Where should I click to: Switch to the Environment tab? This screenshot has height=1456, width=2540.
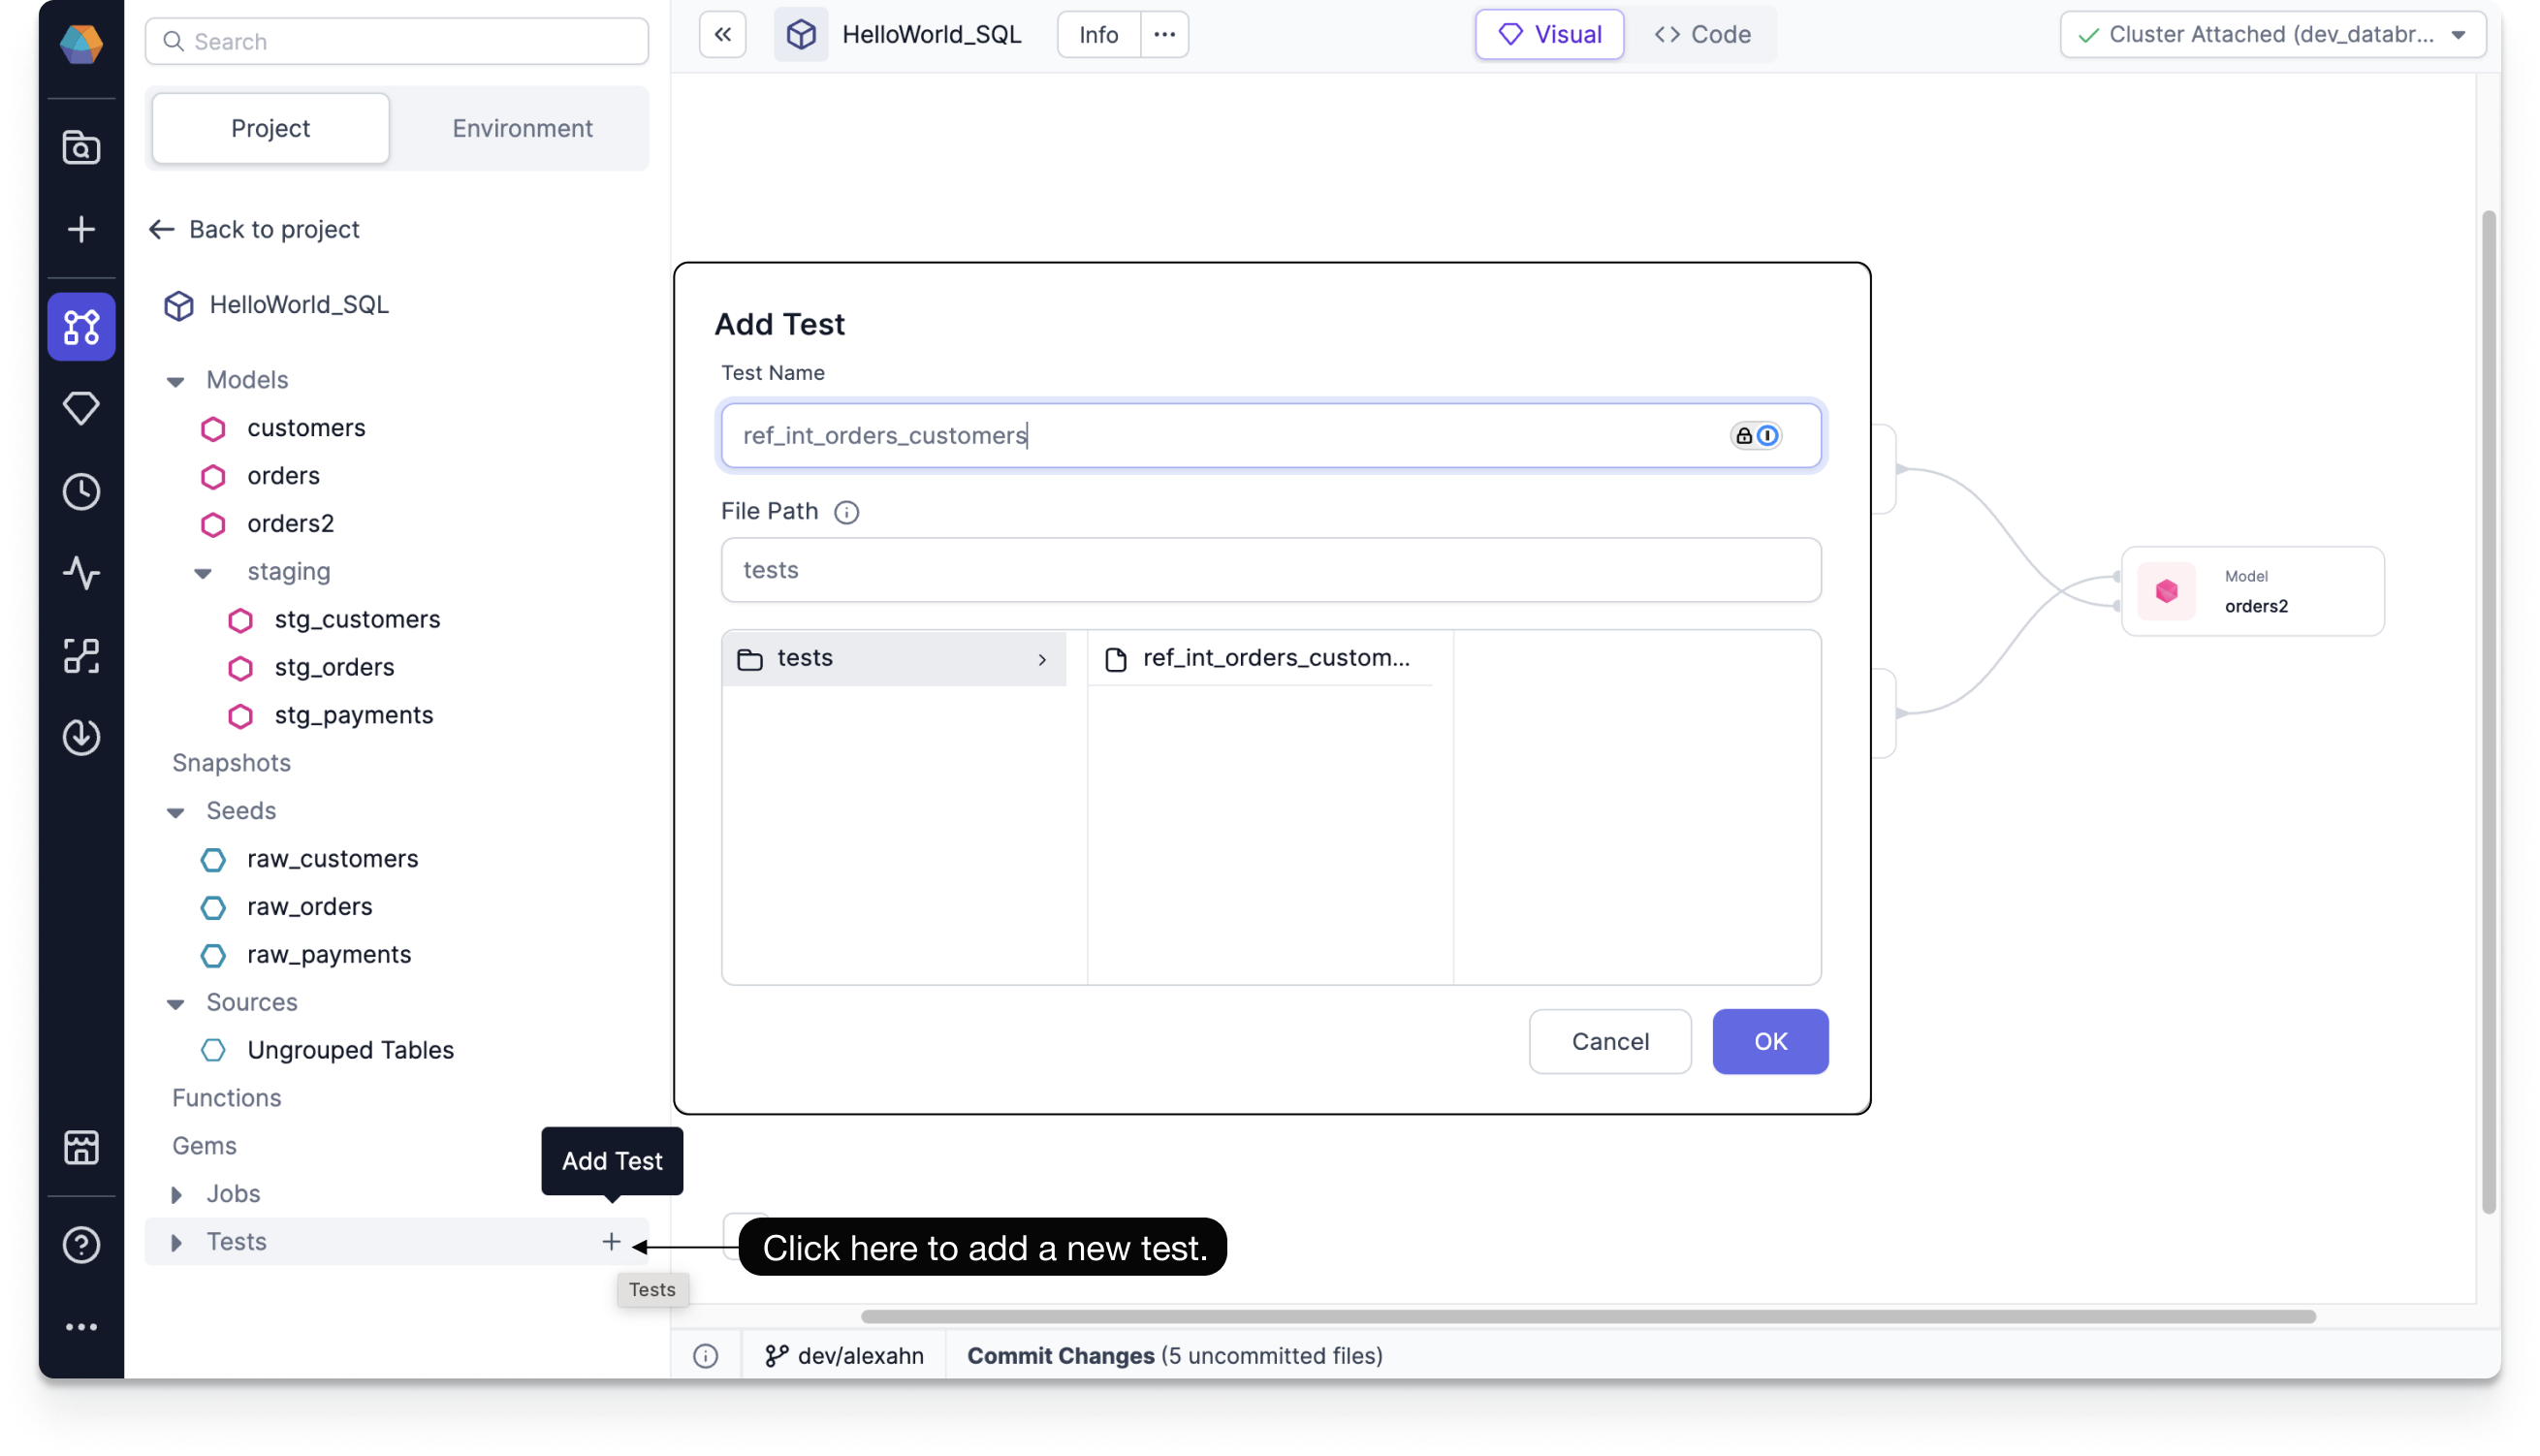522,128
